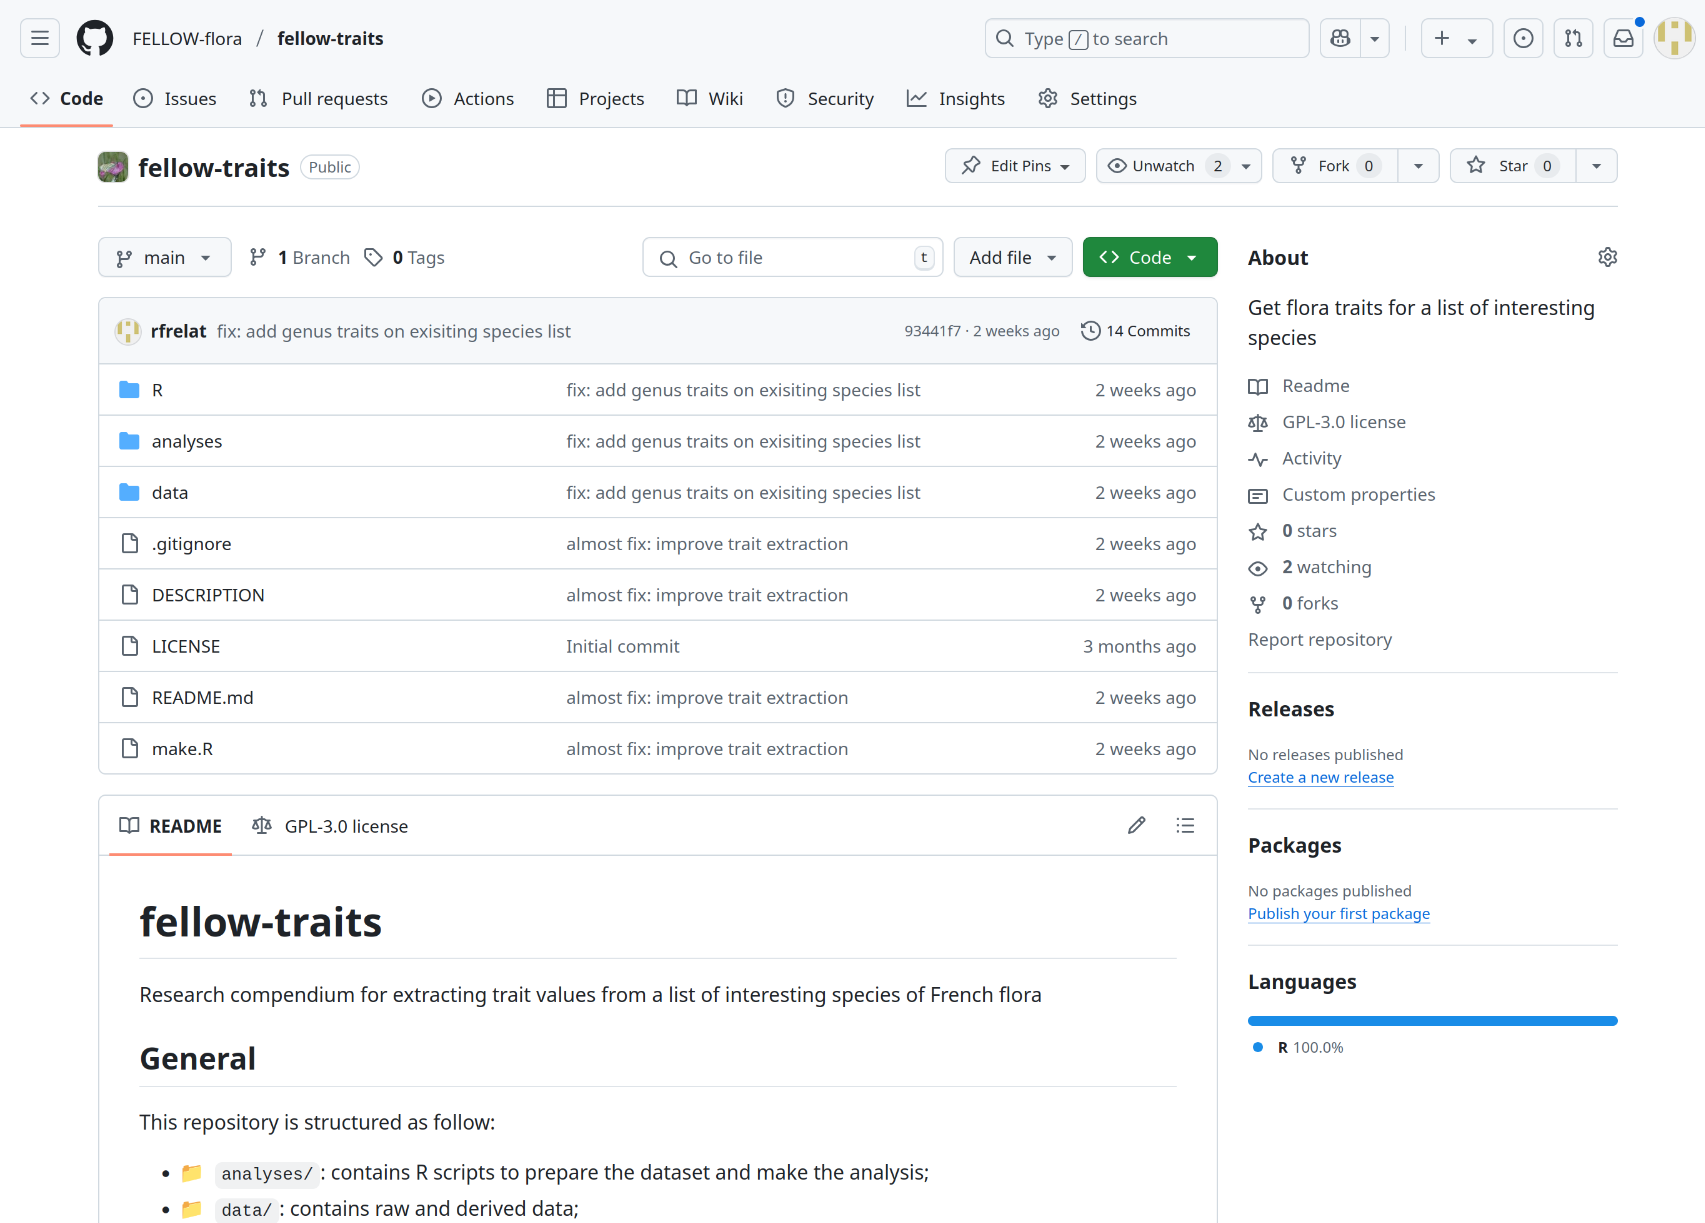Edit README with the pencil icon
Viewport: 1705px width, 1223px height.
1136,826
